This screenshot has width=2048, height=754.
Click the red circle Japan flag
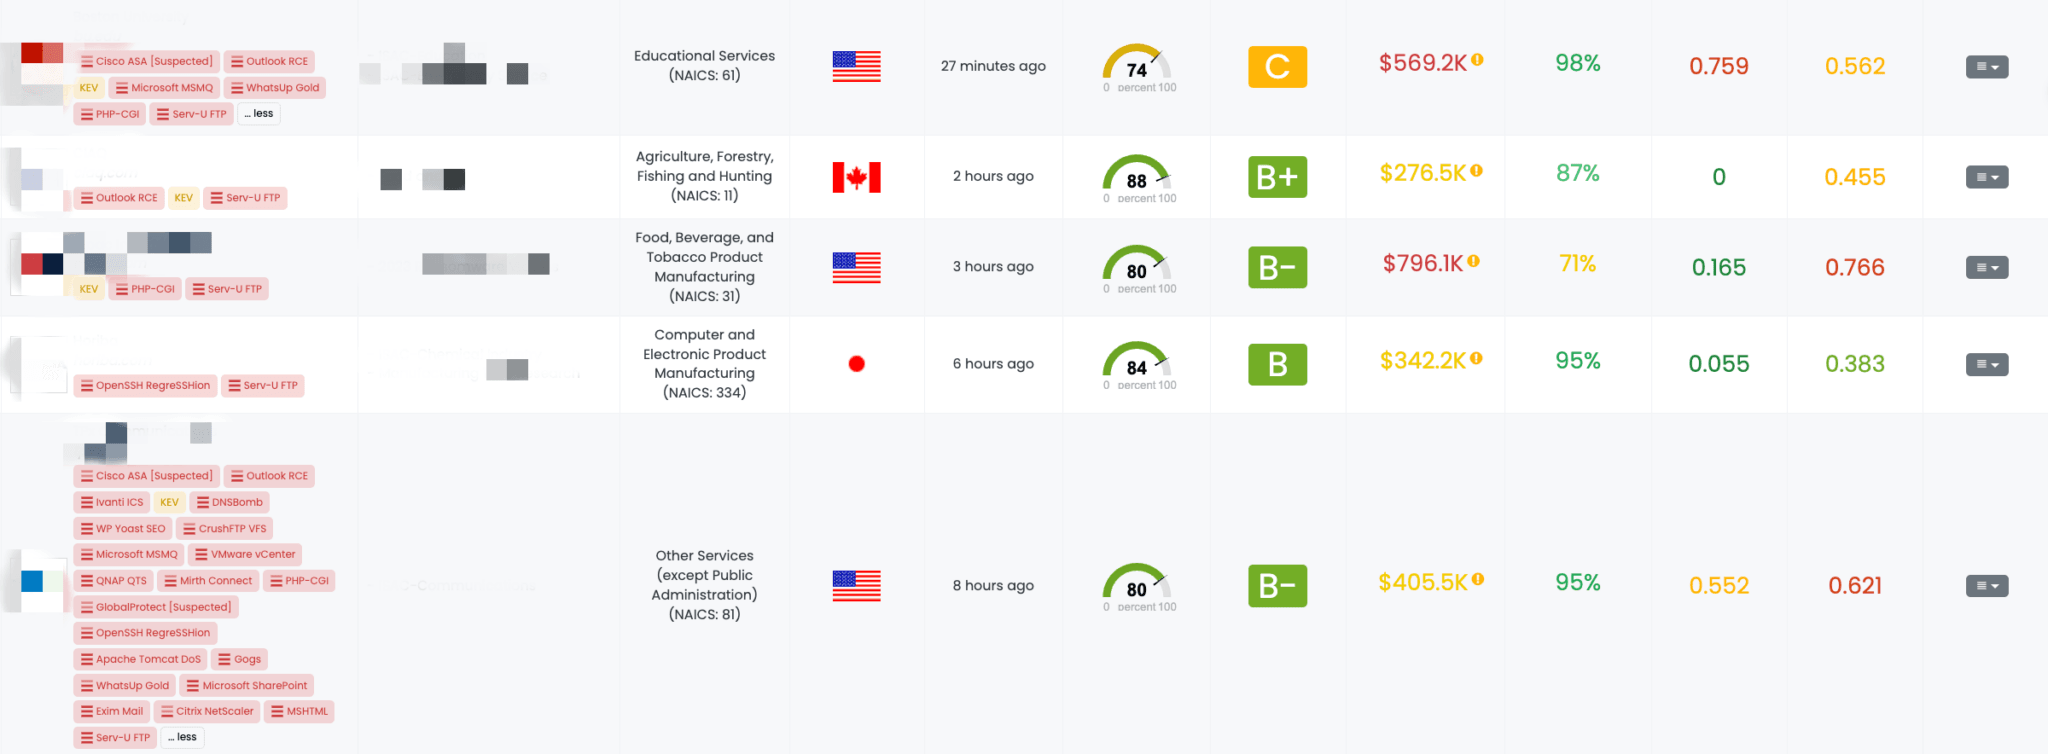click(x=856, y=364)
